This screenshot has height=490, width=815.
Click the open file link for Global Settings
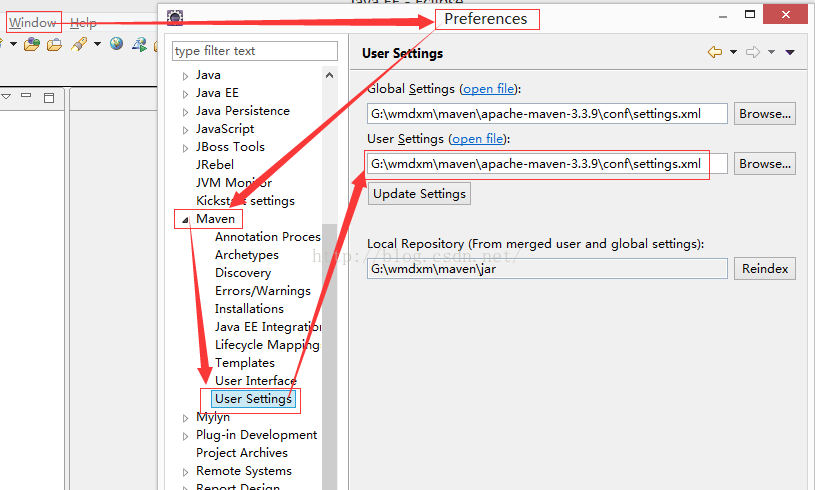click(x=489, y=89)
